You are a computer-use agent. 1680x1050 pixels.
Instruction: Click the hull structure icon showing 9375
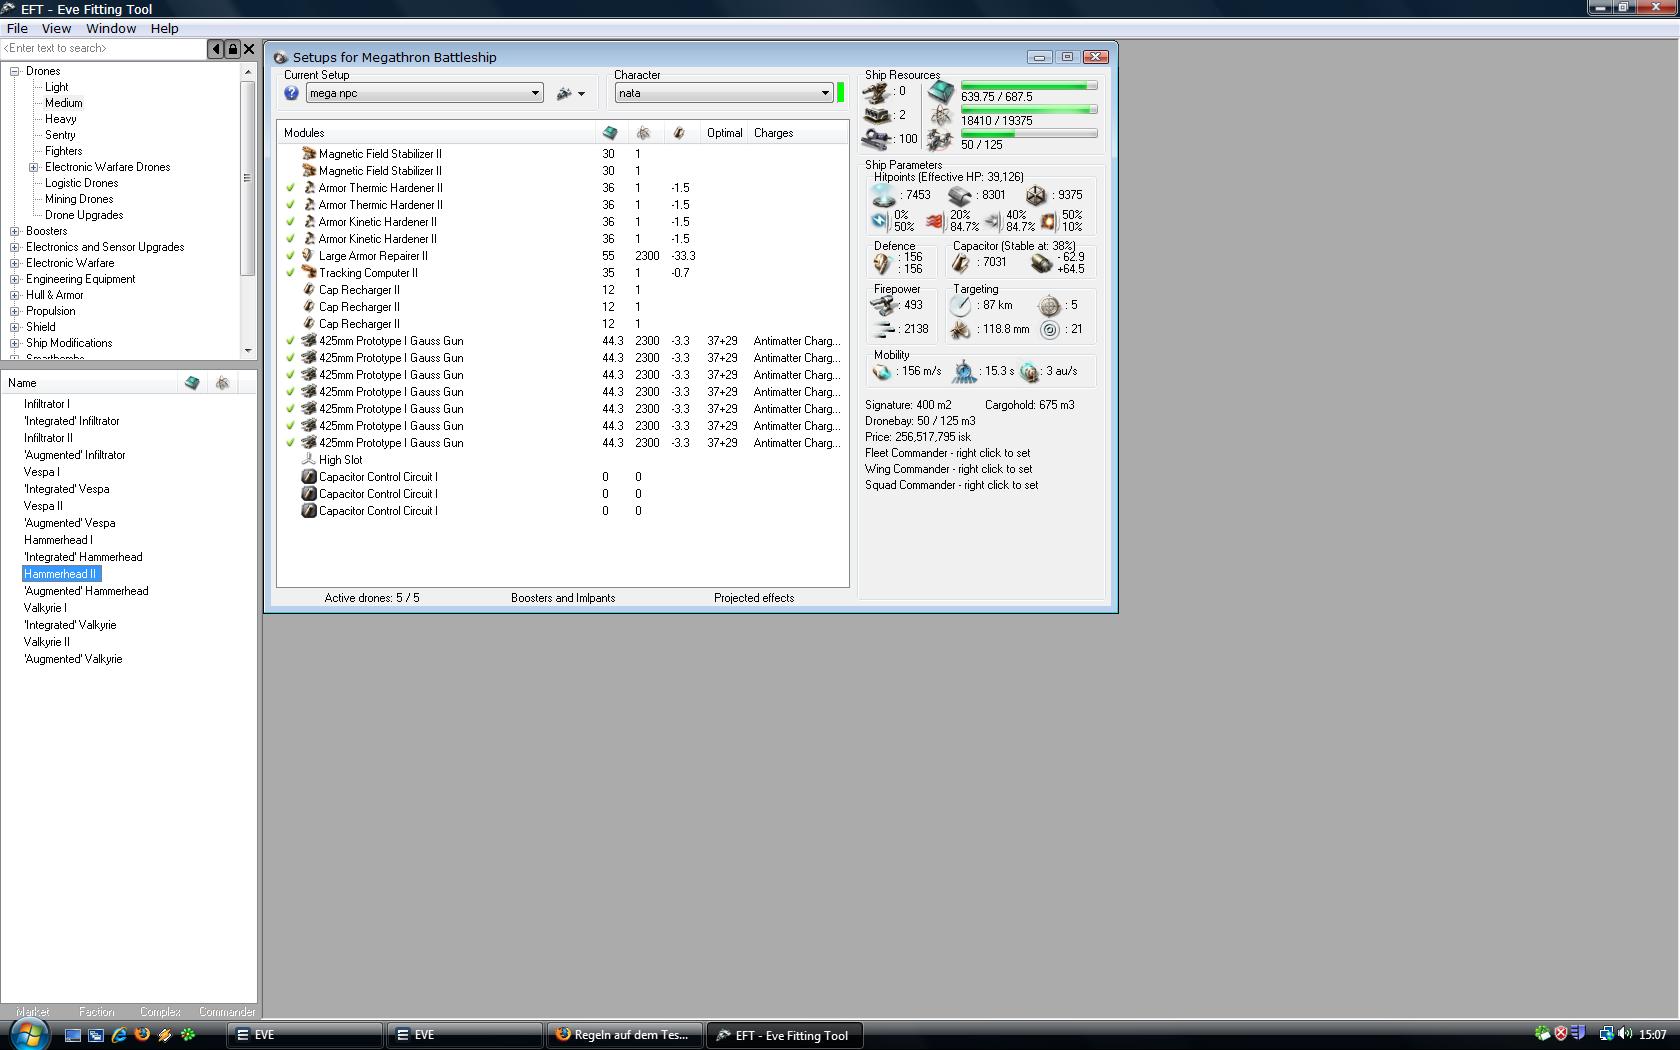(x=1036, y=195)
